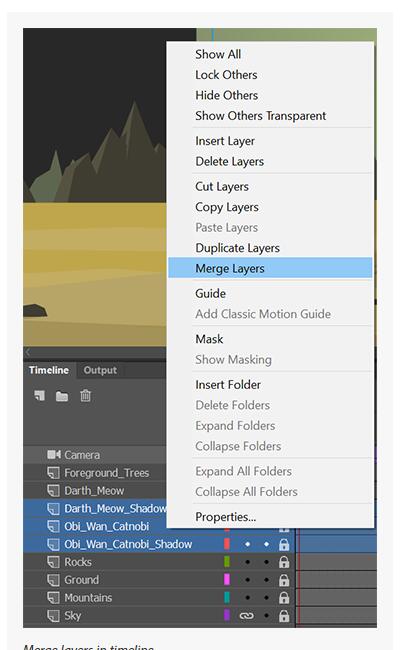Click the New Layer icon in timeline

tap(39, 396)
